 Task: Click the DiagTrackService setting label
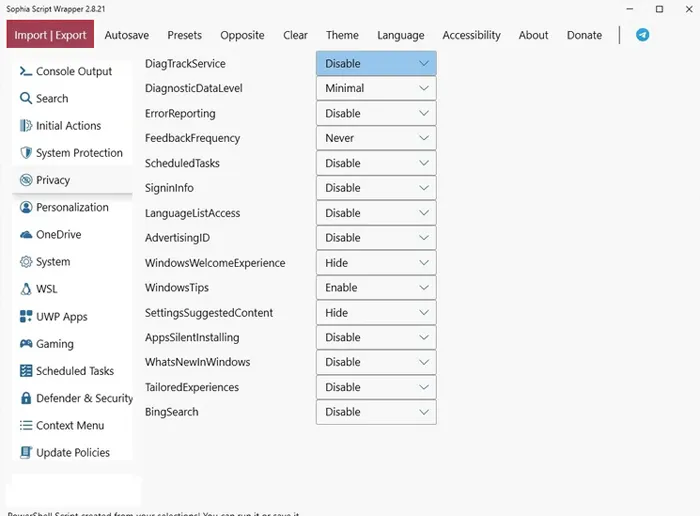pyautogui.click(x=185, y=64)
